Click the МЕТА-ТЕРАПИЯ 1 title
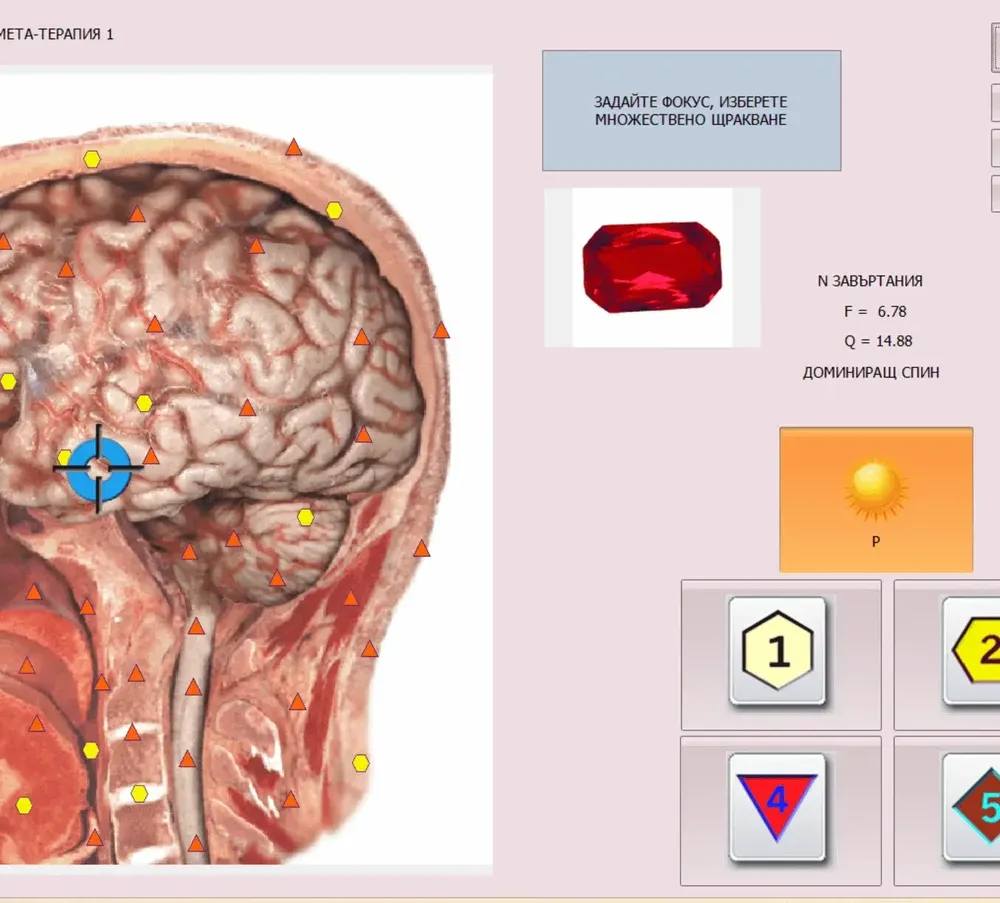Viewport: 1000px width, 903px height. click(x=57, y=34)
